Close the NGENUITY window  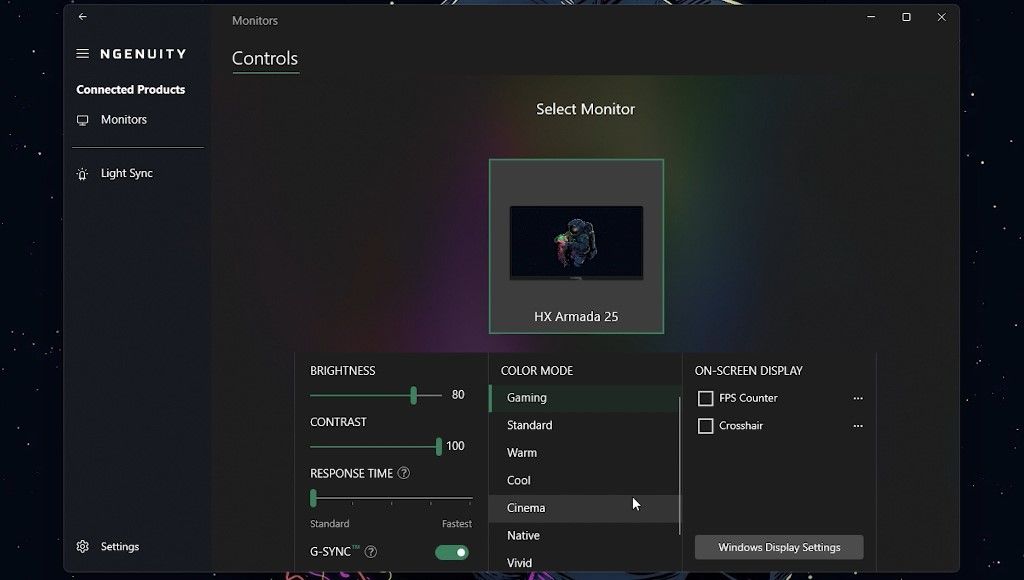click(942, 18)
